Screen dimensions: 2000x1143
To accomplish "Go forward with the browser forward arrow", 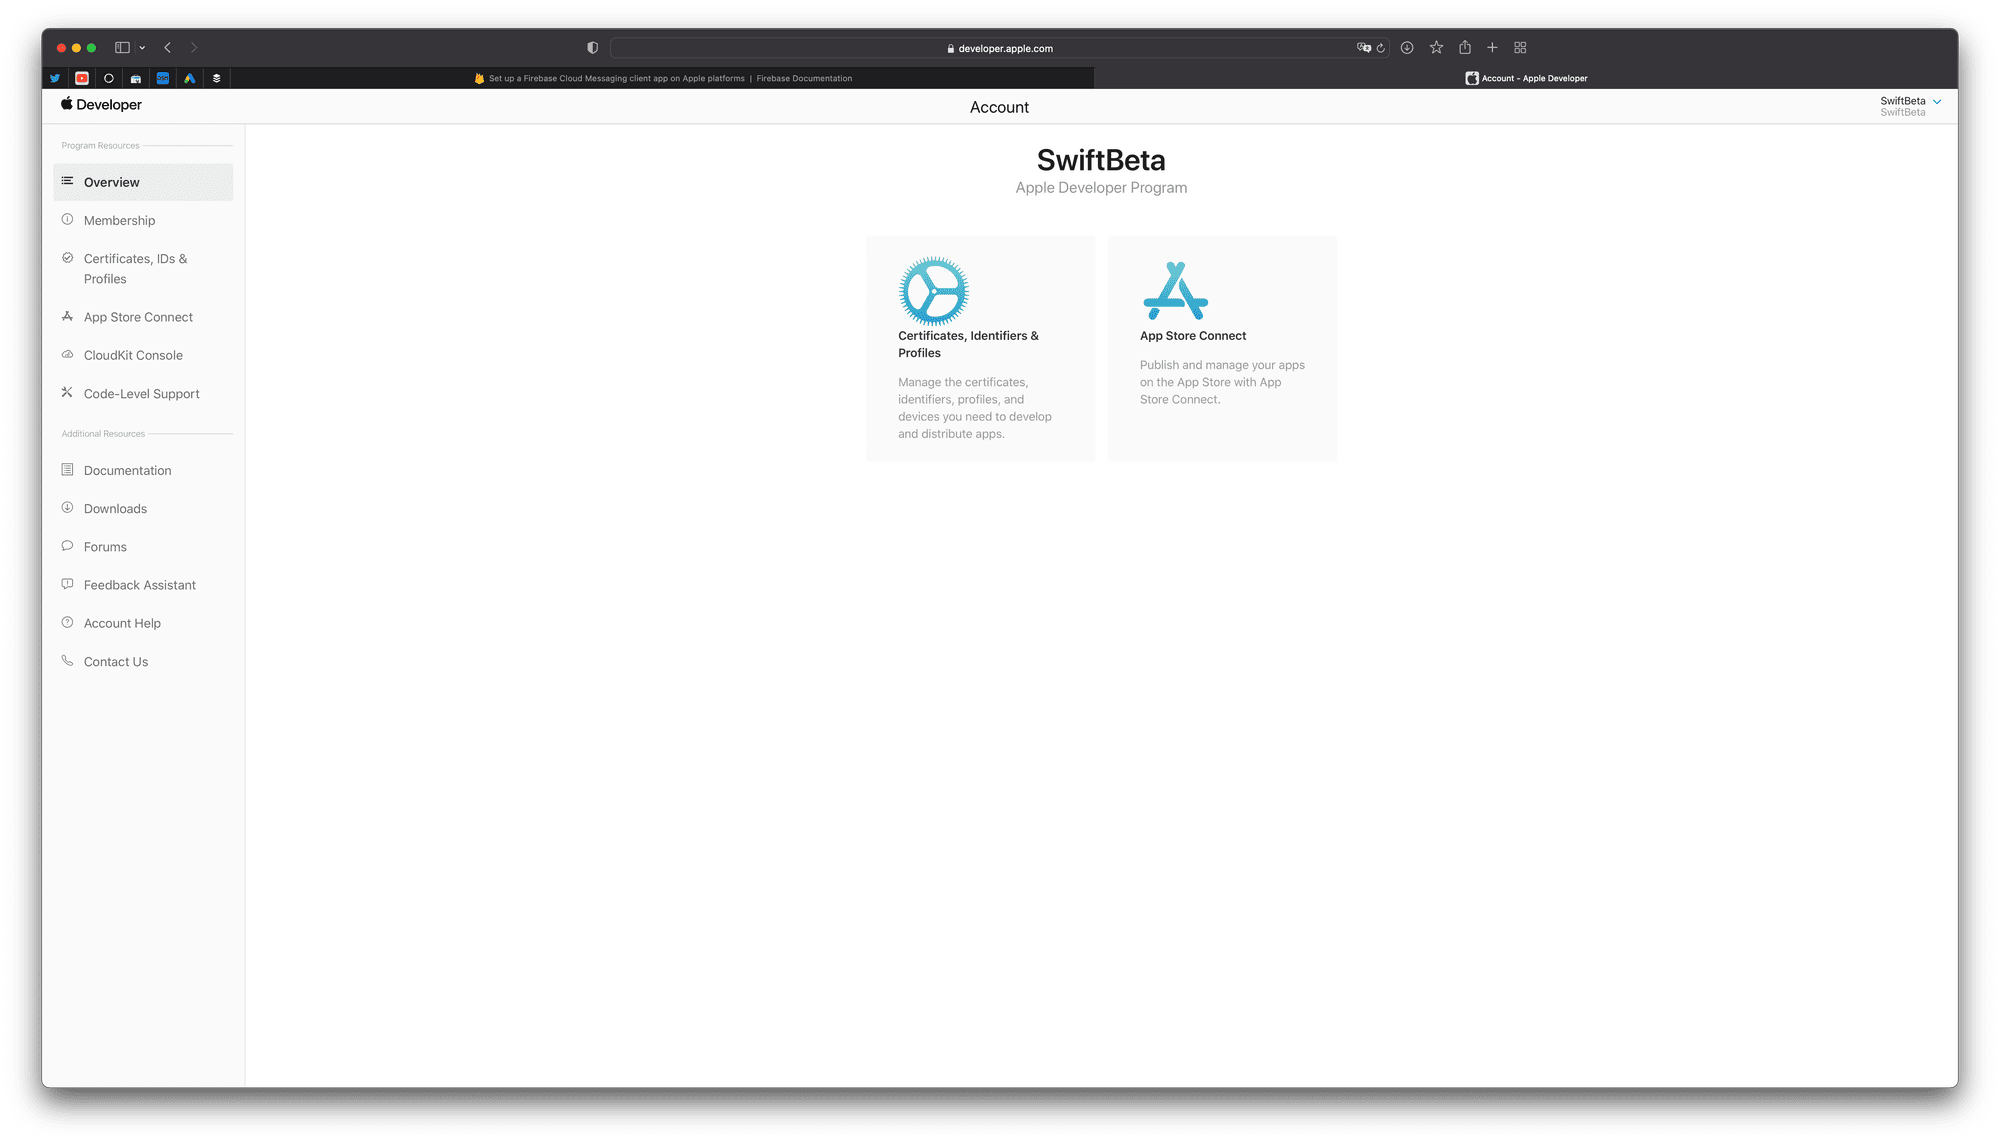I will 194,48.
